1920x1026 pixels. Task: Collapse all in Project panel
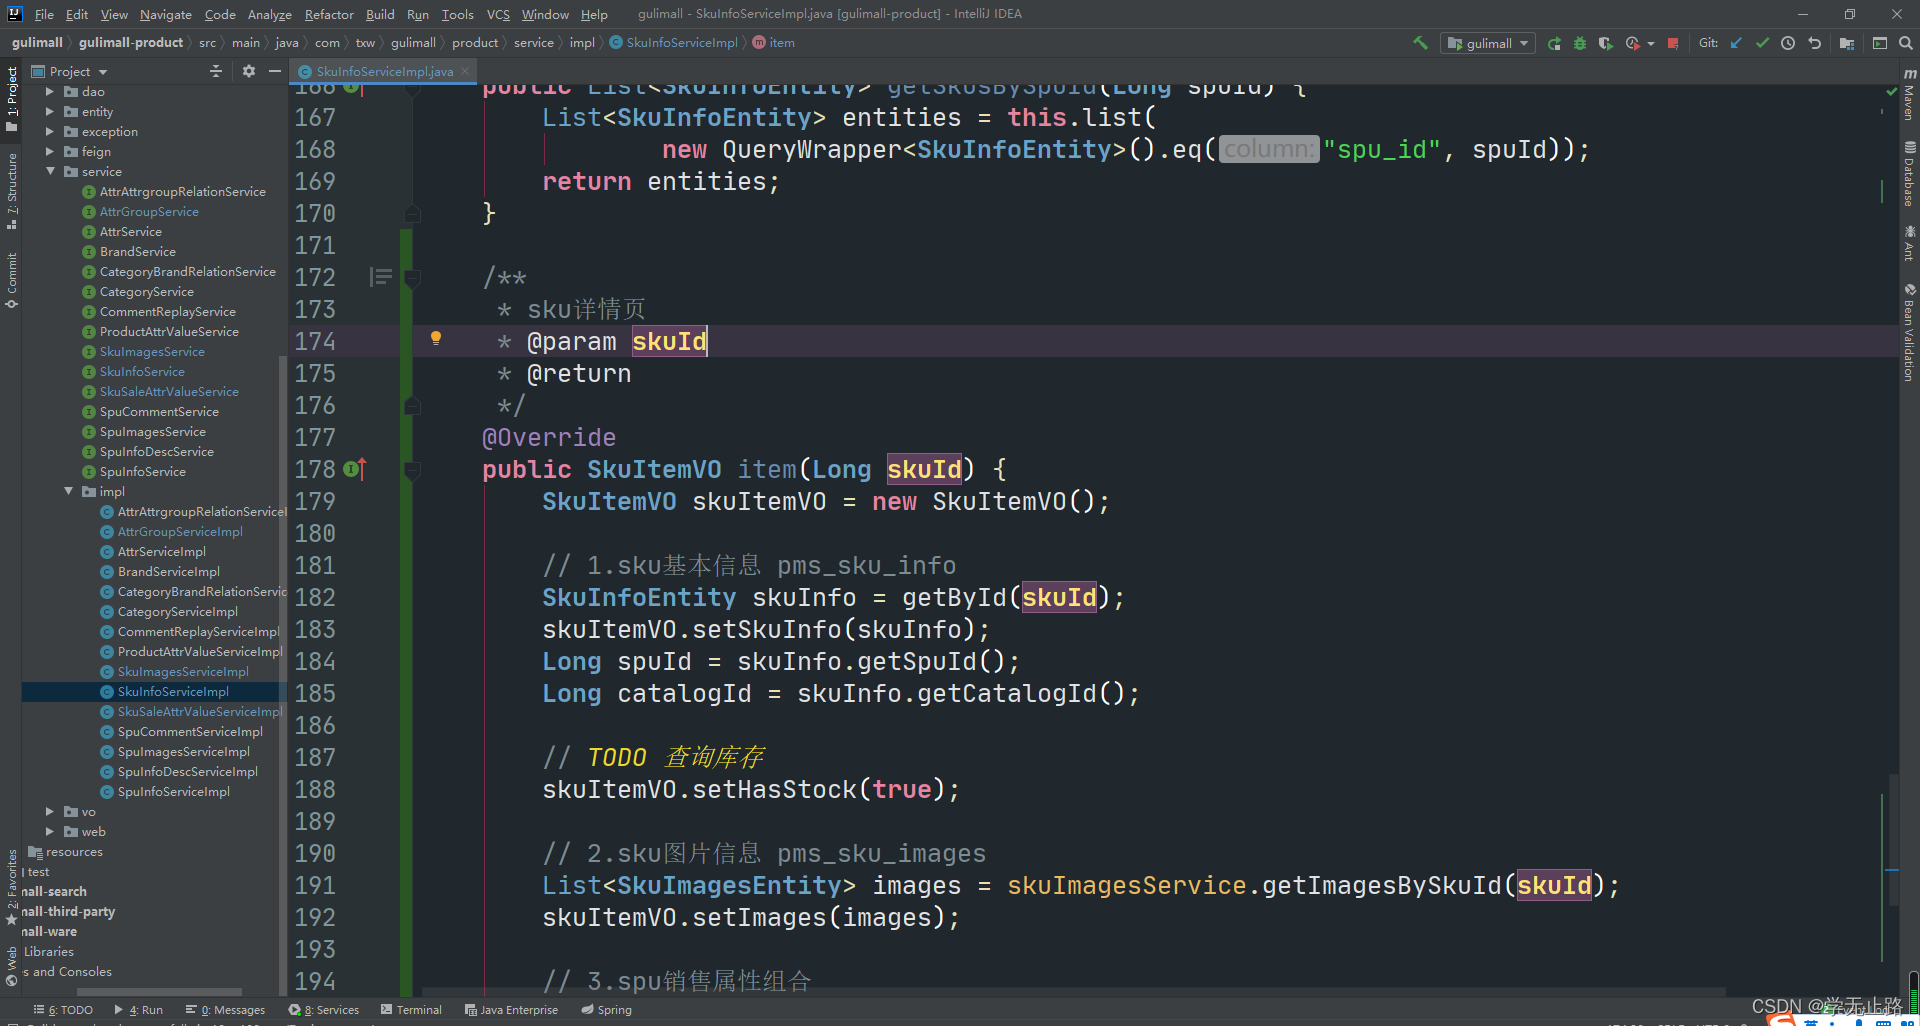pos(216,71)
